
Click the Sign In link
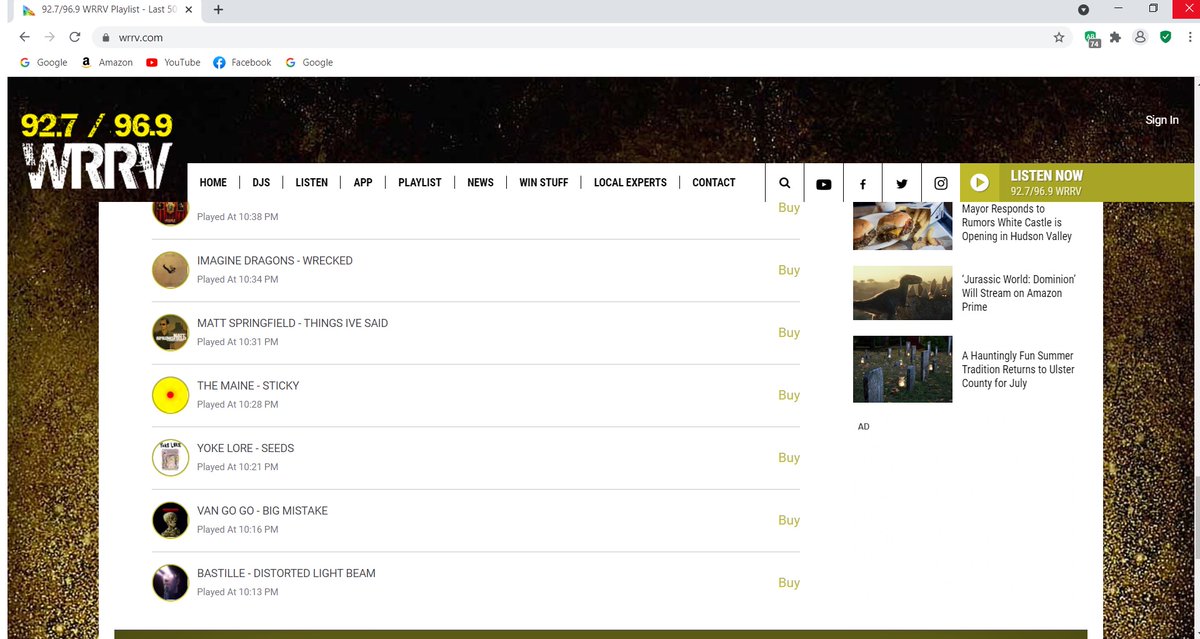1162,120
